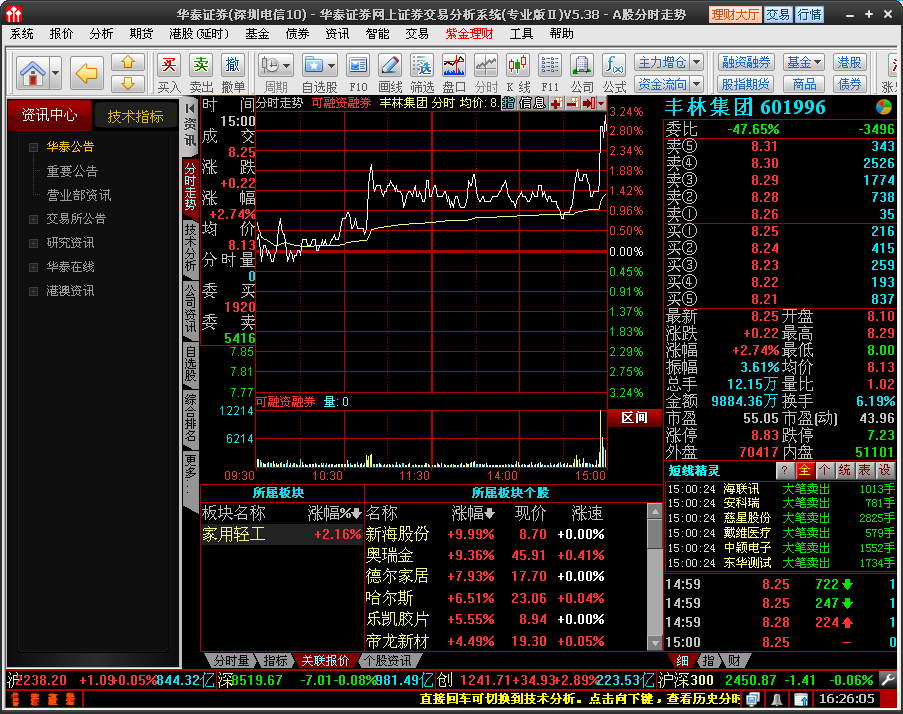Select the 新海股份 row in sector list
Viewport: 903px width, 714px height.
(506, 534)
